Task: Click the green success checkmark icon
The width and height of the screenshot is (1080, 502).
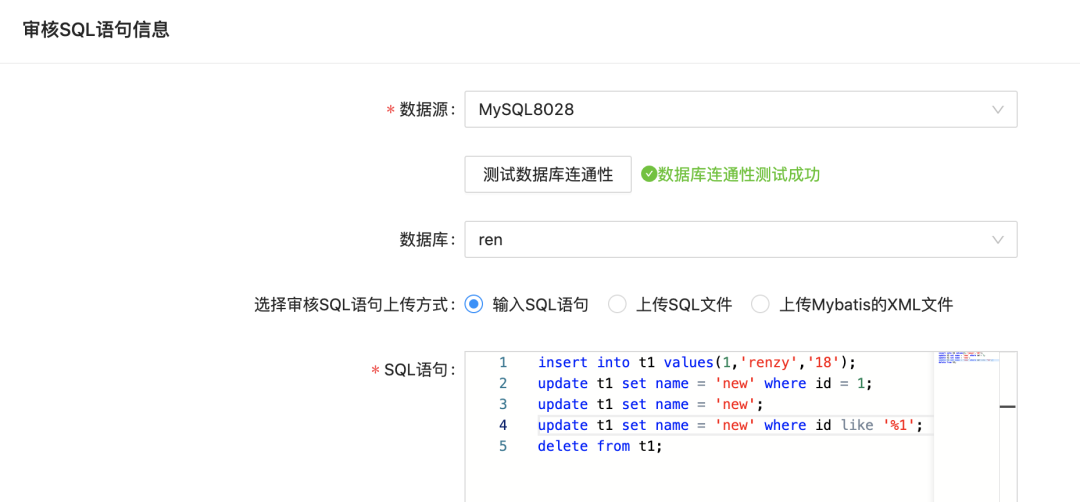Action: point(648,174)
